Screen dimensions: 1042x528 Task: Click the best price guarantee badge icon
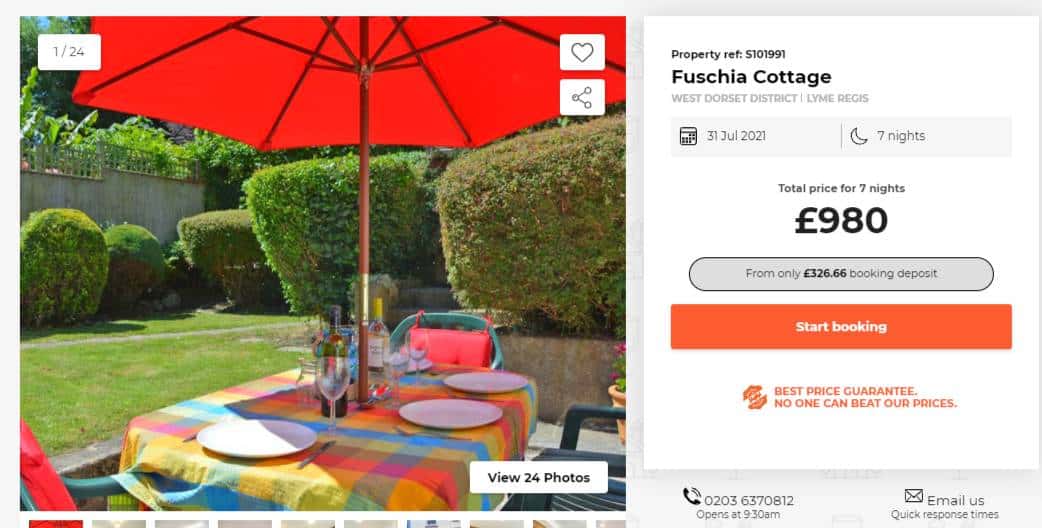754,397
